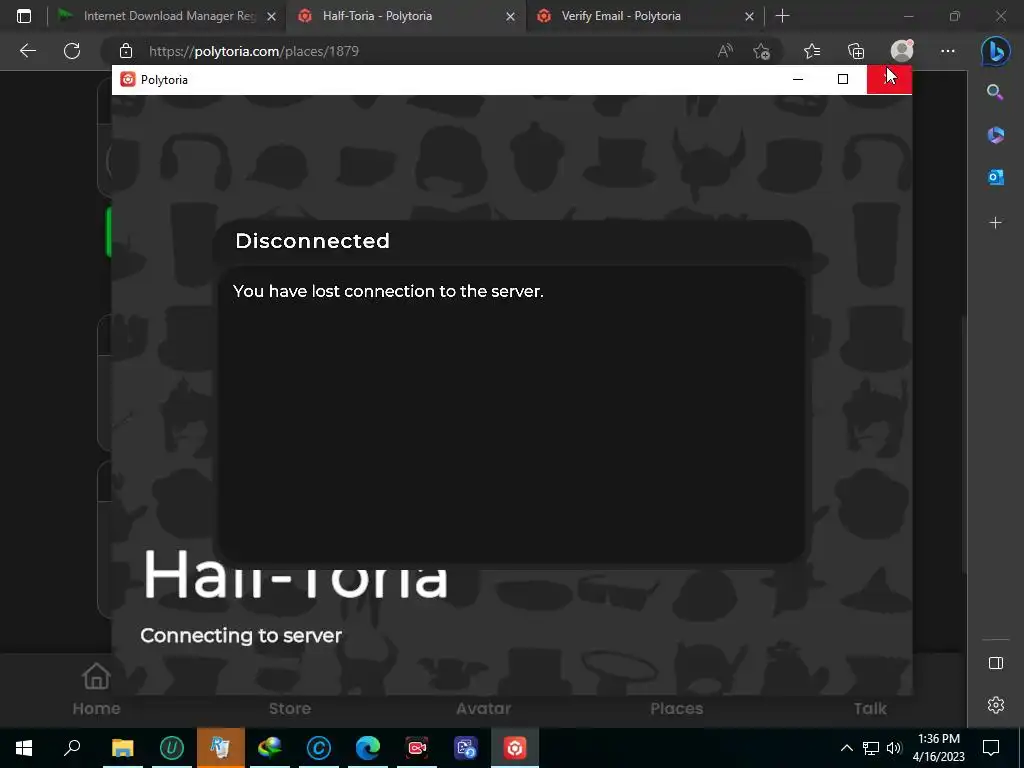Screen dimensions: 1024x768
Task: Open the Edge Settings and more menu
Action: pyautogui.click(x=948, y=51)
